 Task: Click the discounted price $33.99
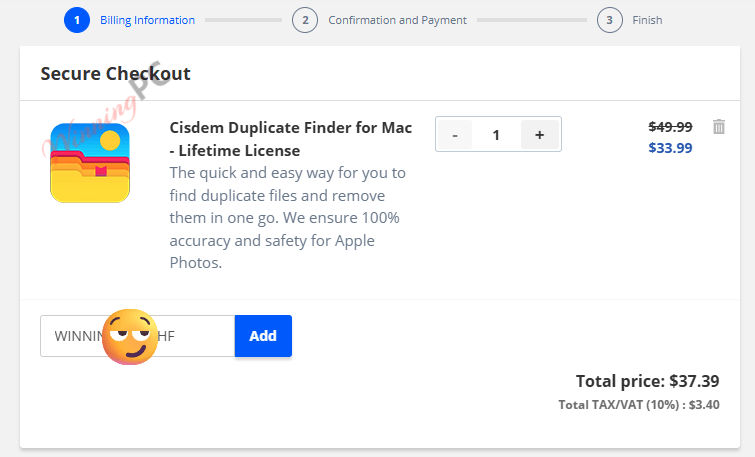[x=670, y=148]
